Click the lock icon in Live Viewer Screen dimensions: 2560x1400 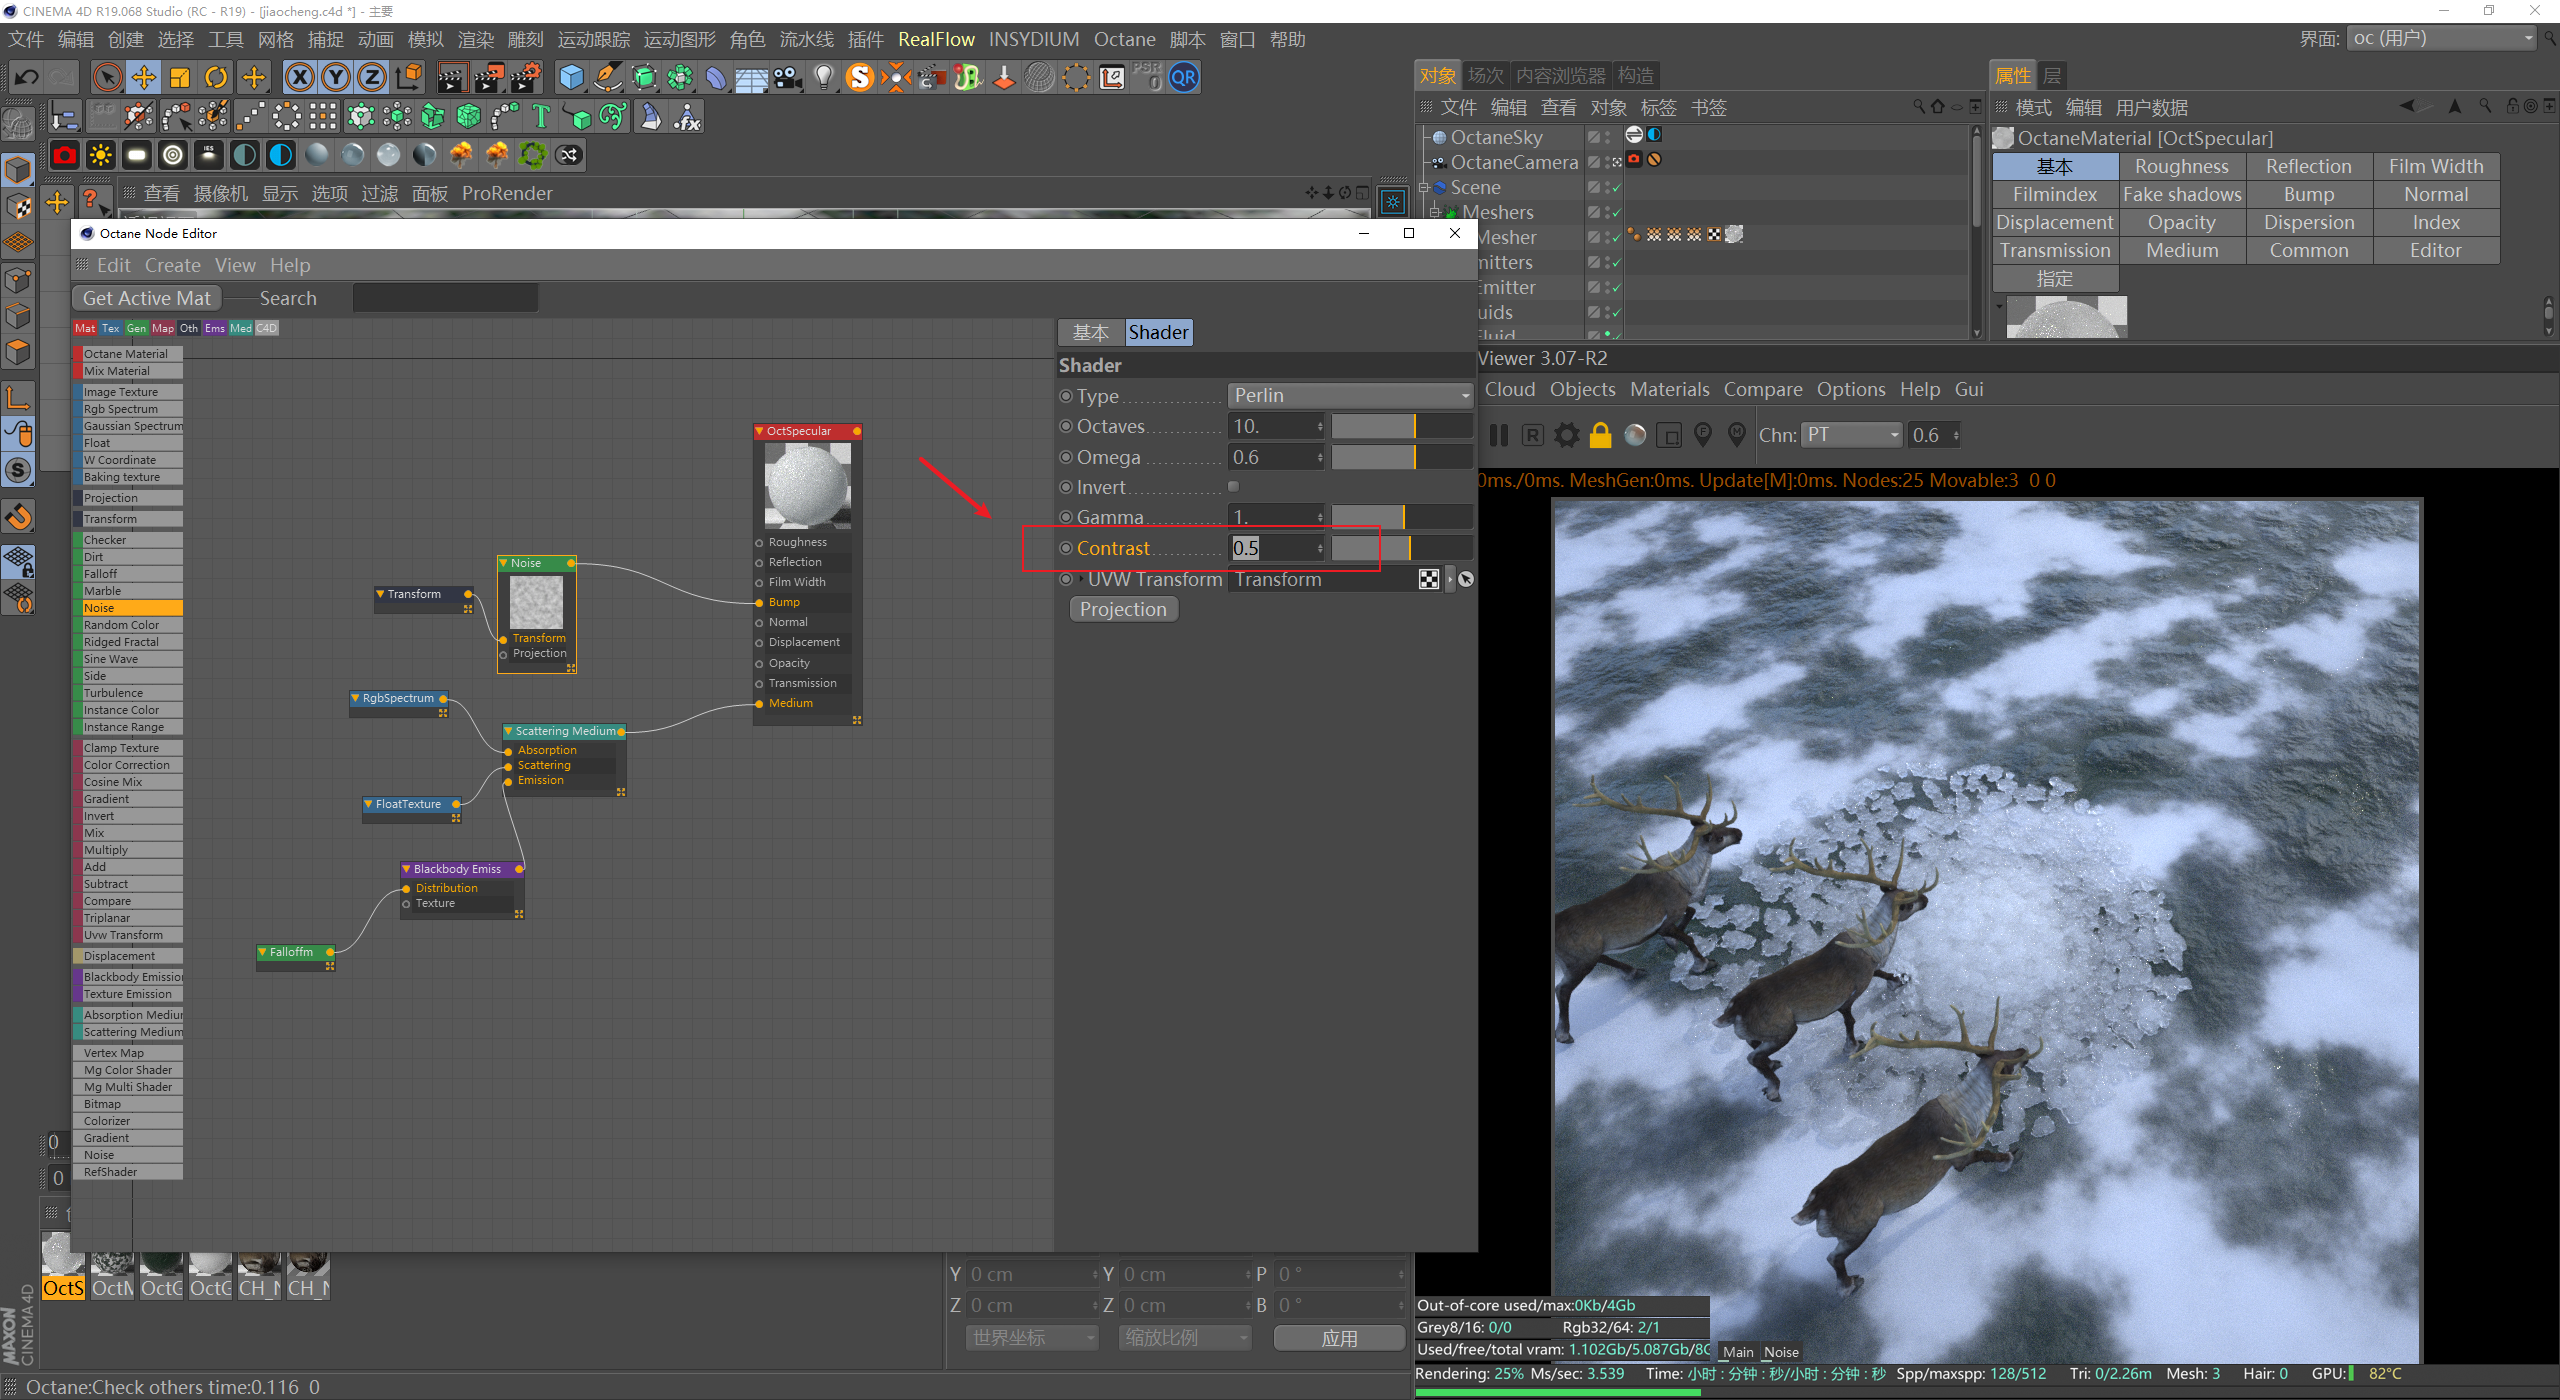[x=1600, y=435]
